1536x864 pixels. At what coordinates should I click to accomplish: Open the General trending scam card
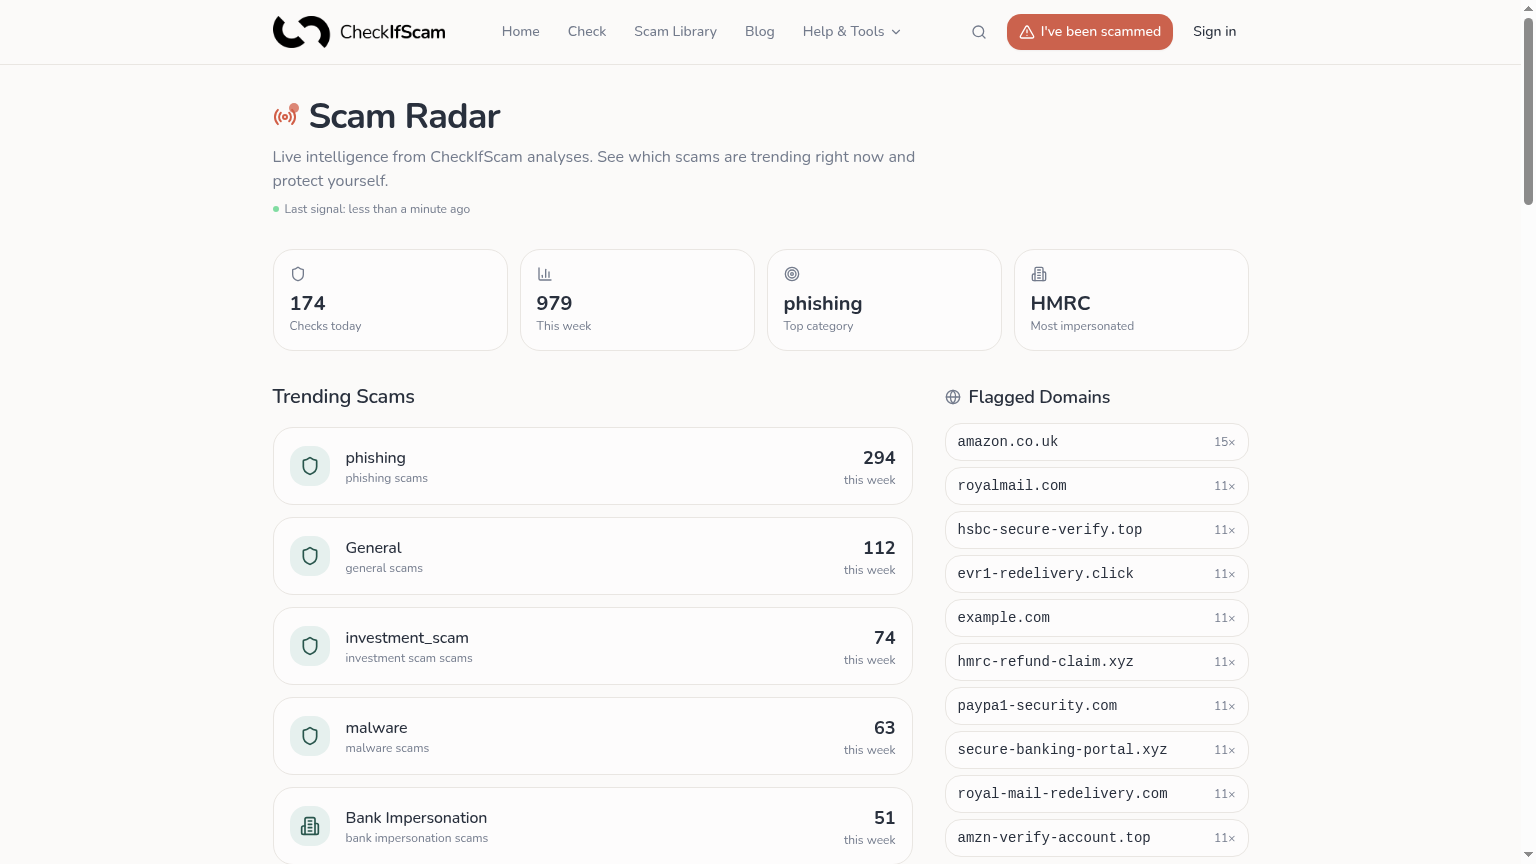(x=593, y=556)
